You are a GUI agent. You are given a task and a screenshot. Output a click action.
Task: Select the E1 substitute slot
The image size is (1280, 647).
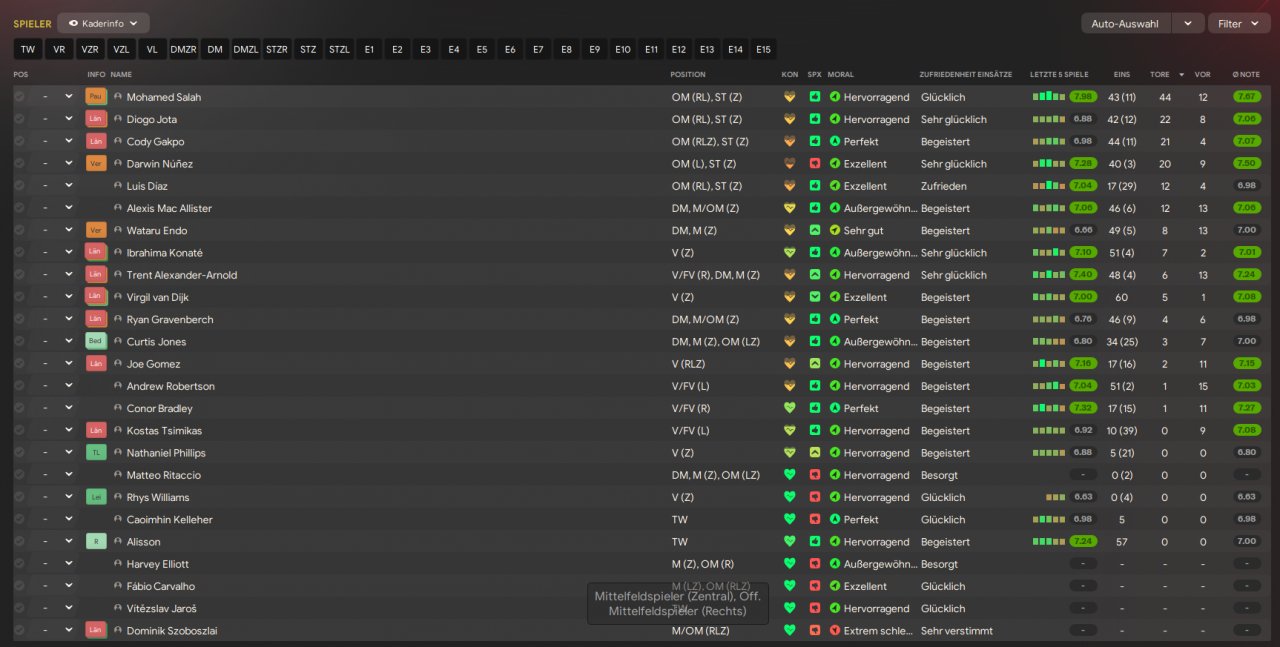pos(370,49)
